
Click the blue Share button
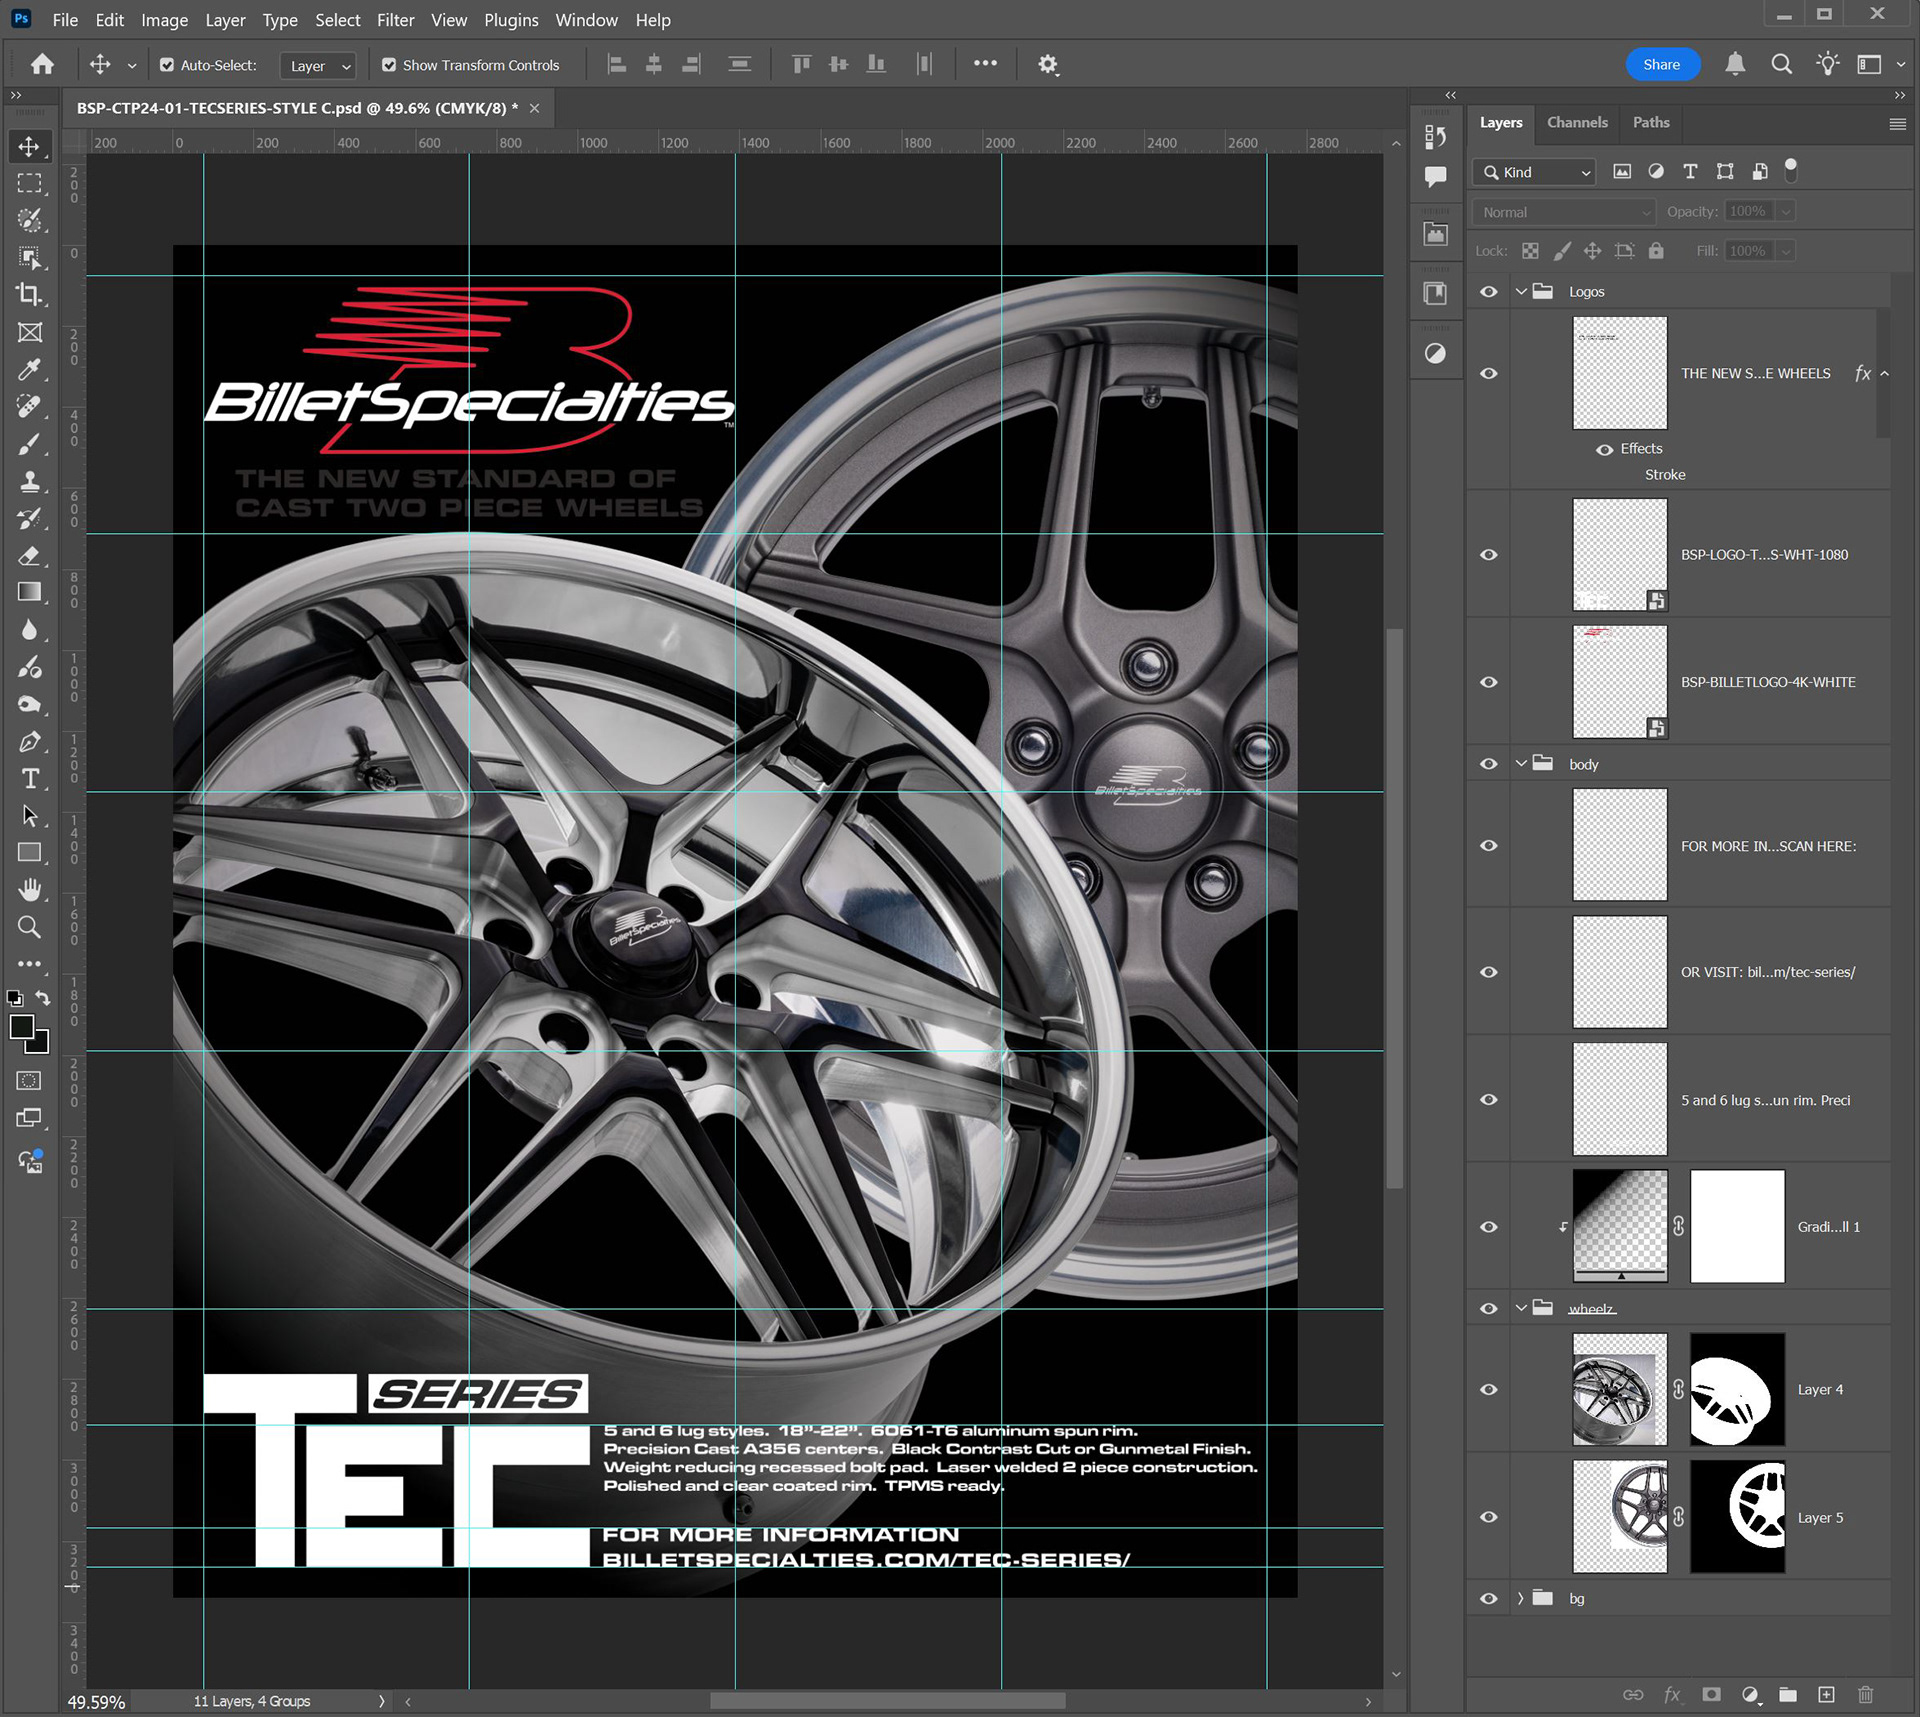(x=1661, y=64)
